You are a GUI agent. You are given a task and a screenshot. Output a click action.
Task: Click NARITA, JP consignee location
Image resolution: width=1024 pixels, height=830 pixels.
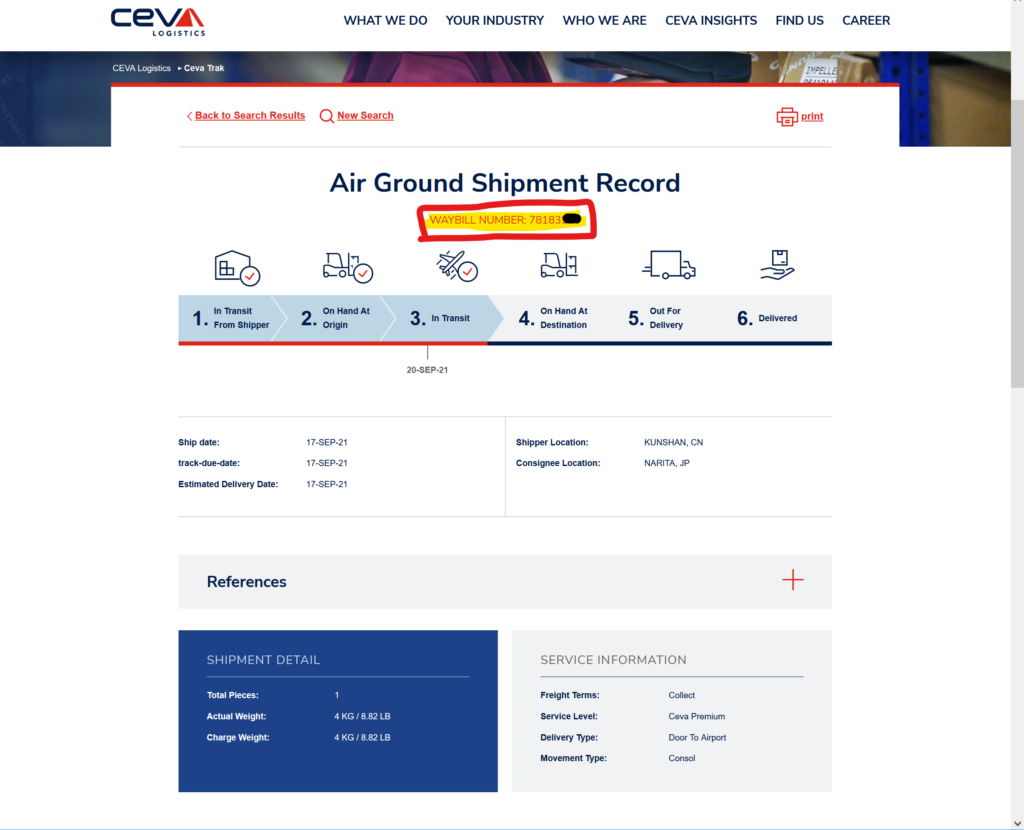[x=667, y=463]
